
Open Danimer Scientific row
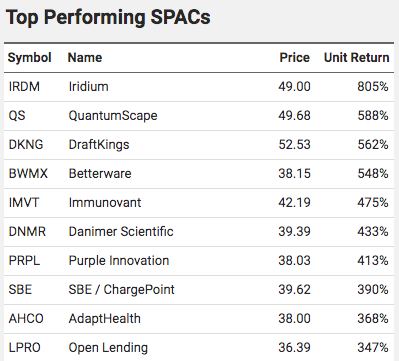click(x=199, y=232)
